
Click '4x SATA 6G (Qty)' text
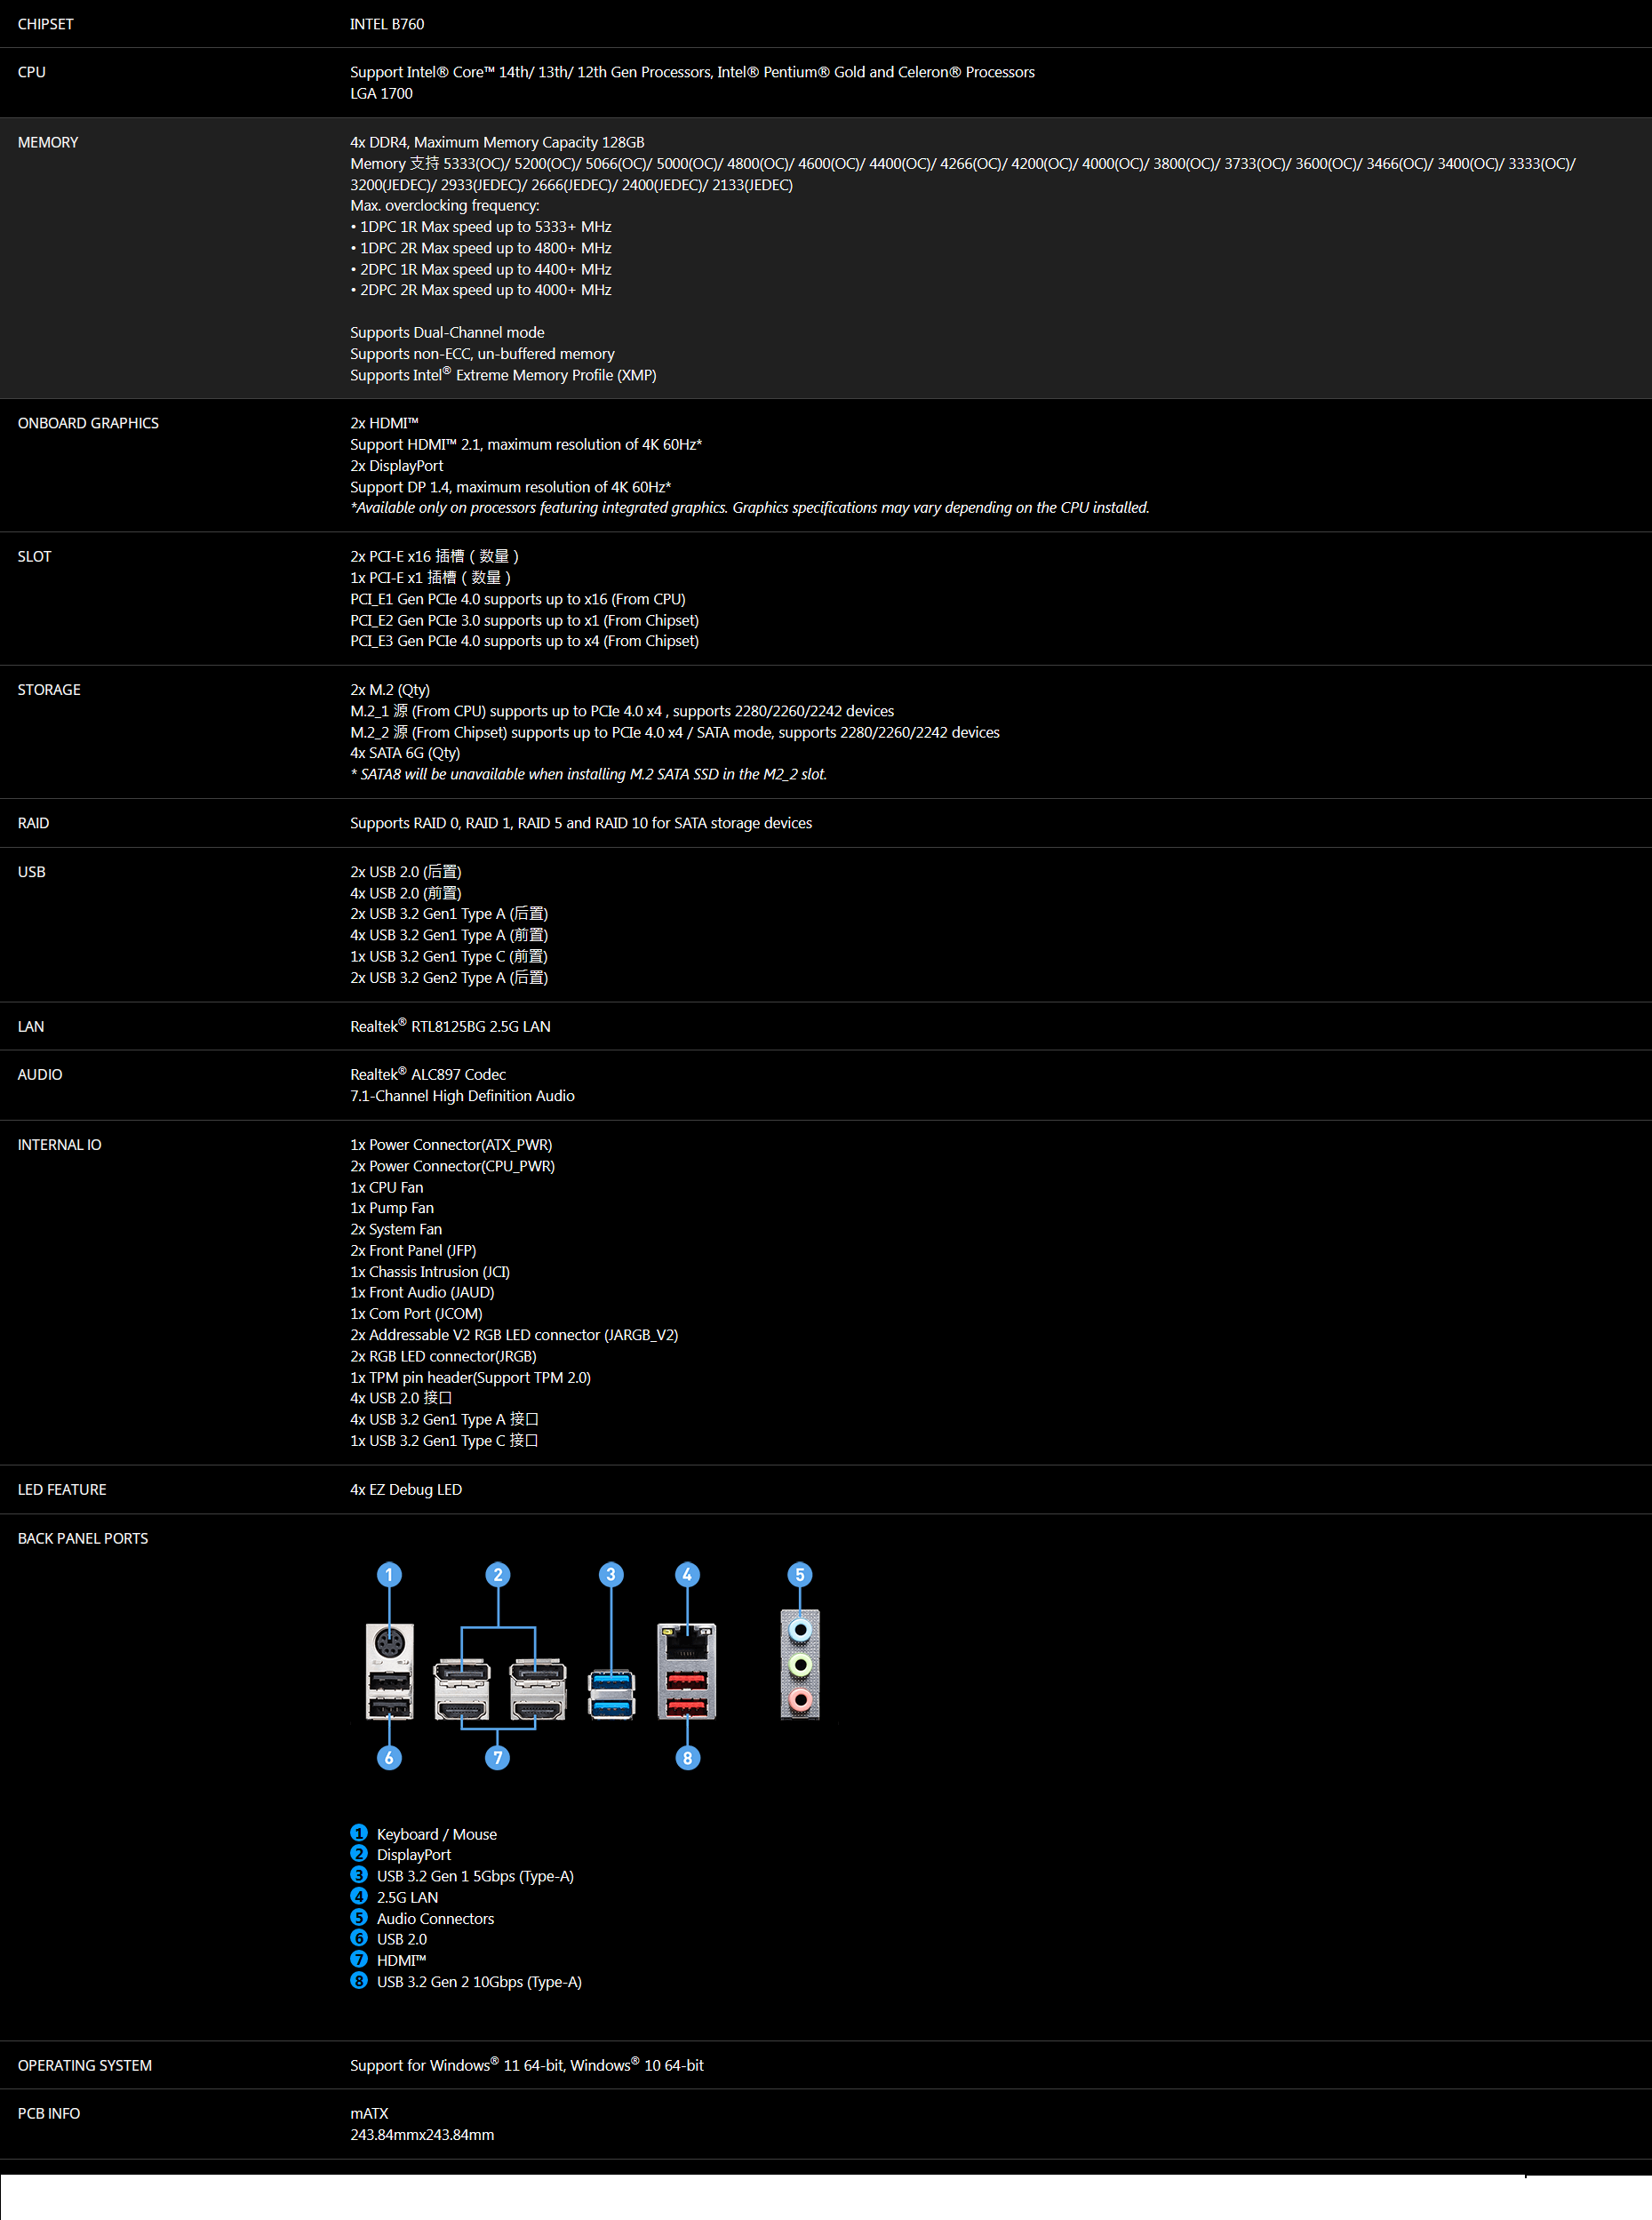coord(405,753)
